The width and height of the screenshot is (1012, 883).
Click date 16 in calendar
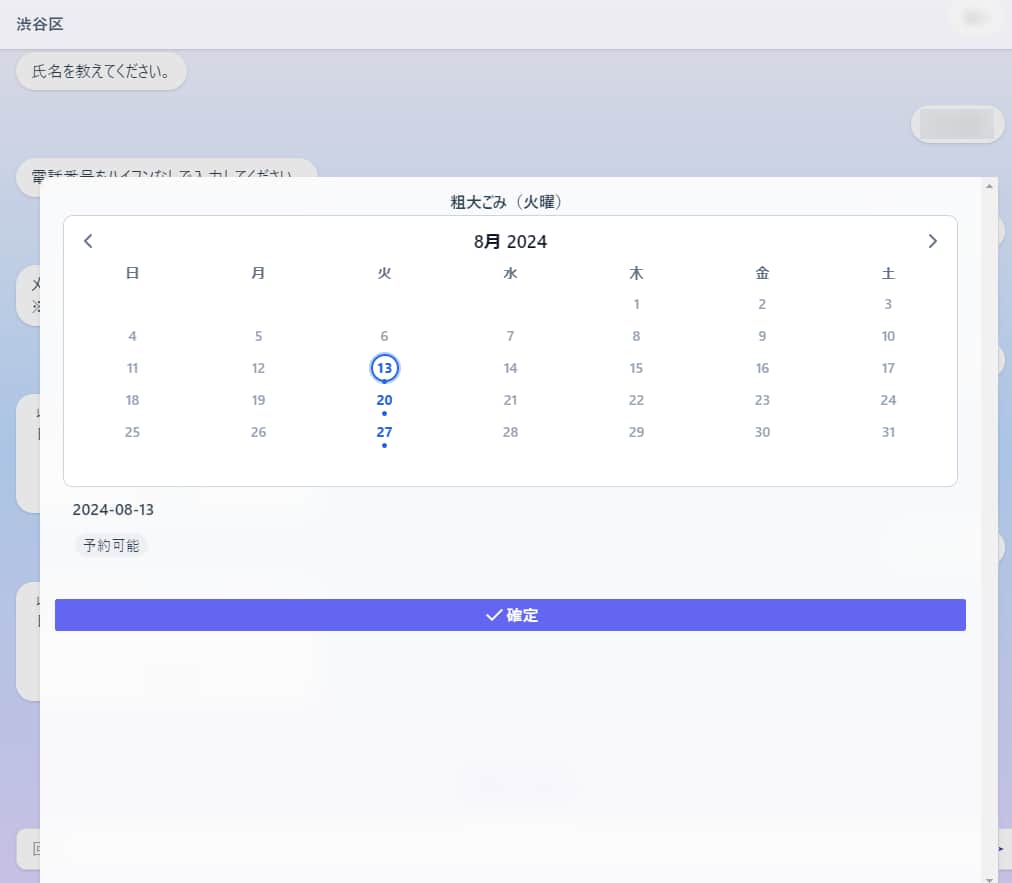pyautogui.click(x=762, y=368)
